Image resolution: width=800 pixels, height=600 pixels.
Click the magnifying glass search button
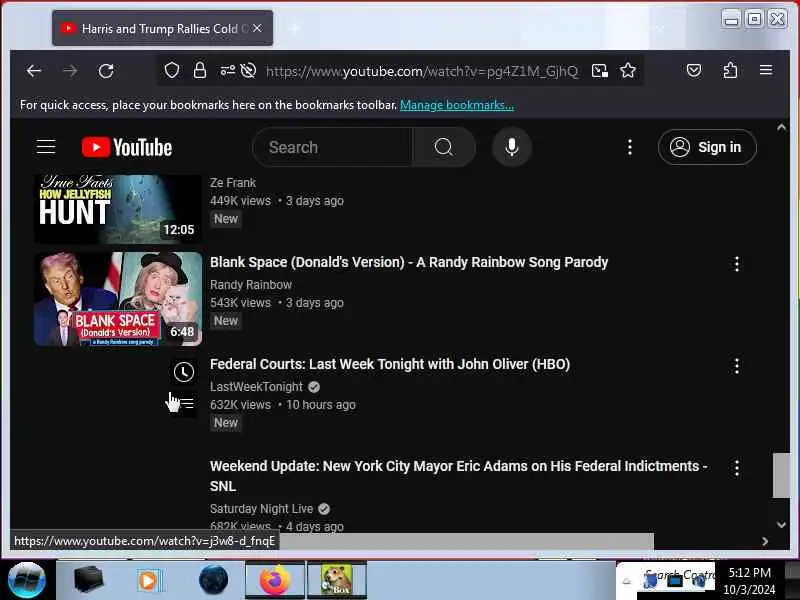click(444, 147)
